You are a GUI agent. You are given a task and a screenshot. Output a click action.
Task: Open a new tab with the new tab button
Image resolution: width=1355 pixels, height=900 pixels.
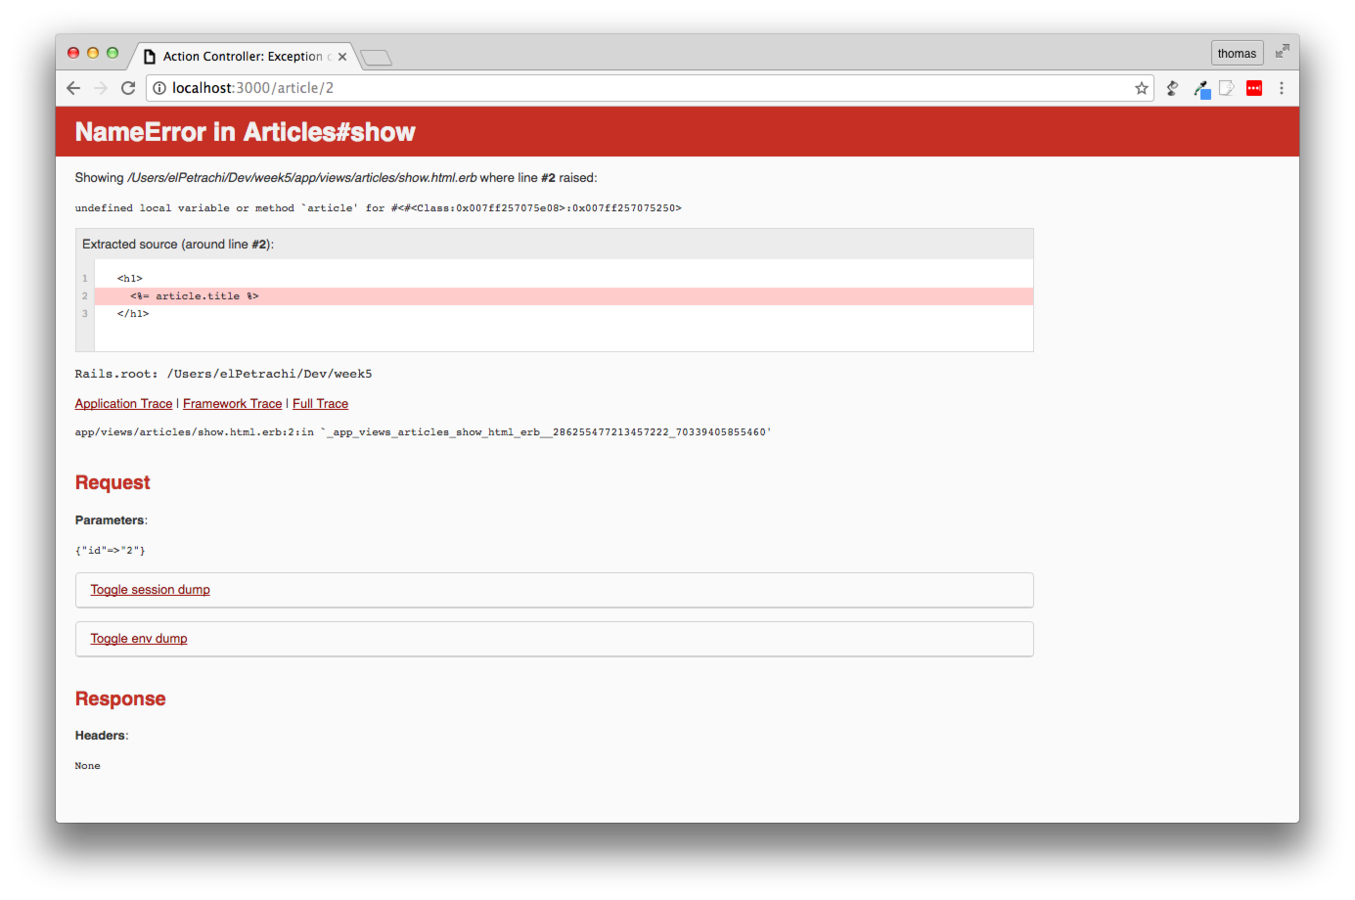point(376,58)
